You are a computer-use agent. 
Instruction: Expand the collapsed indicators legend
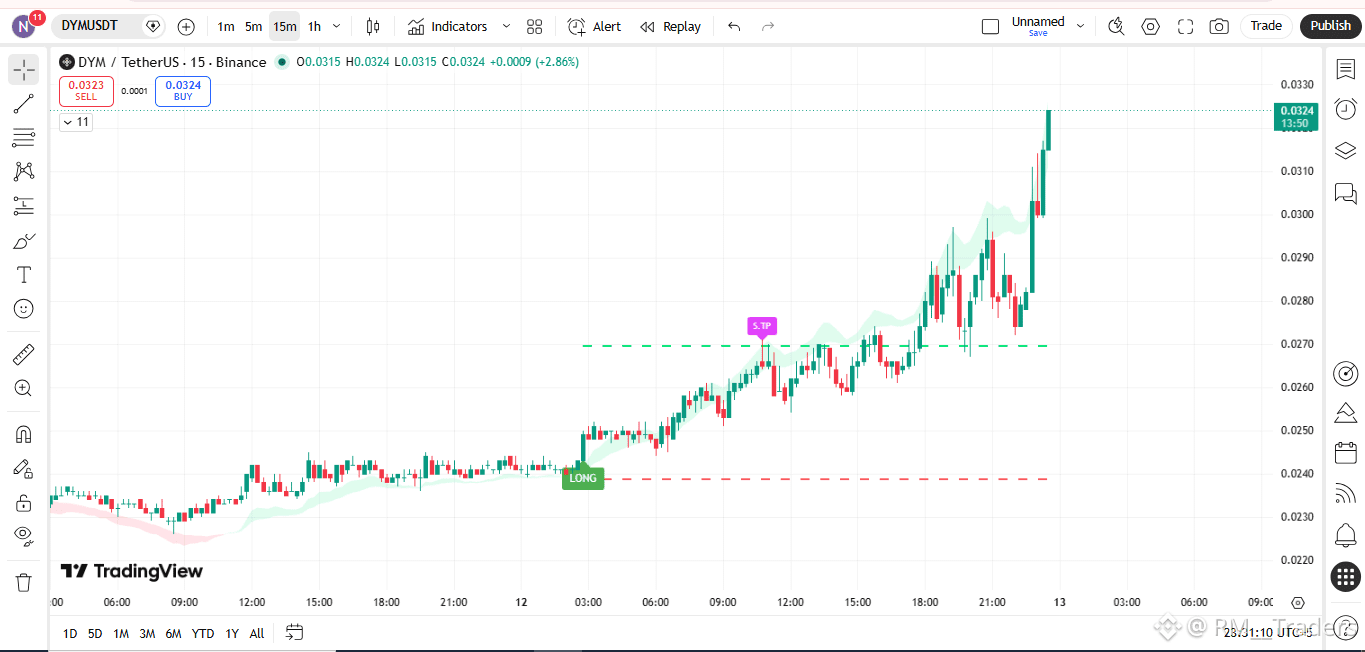75,122
